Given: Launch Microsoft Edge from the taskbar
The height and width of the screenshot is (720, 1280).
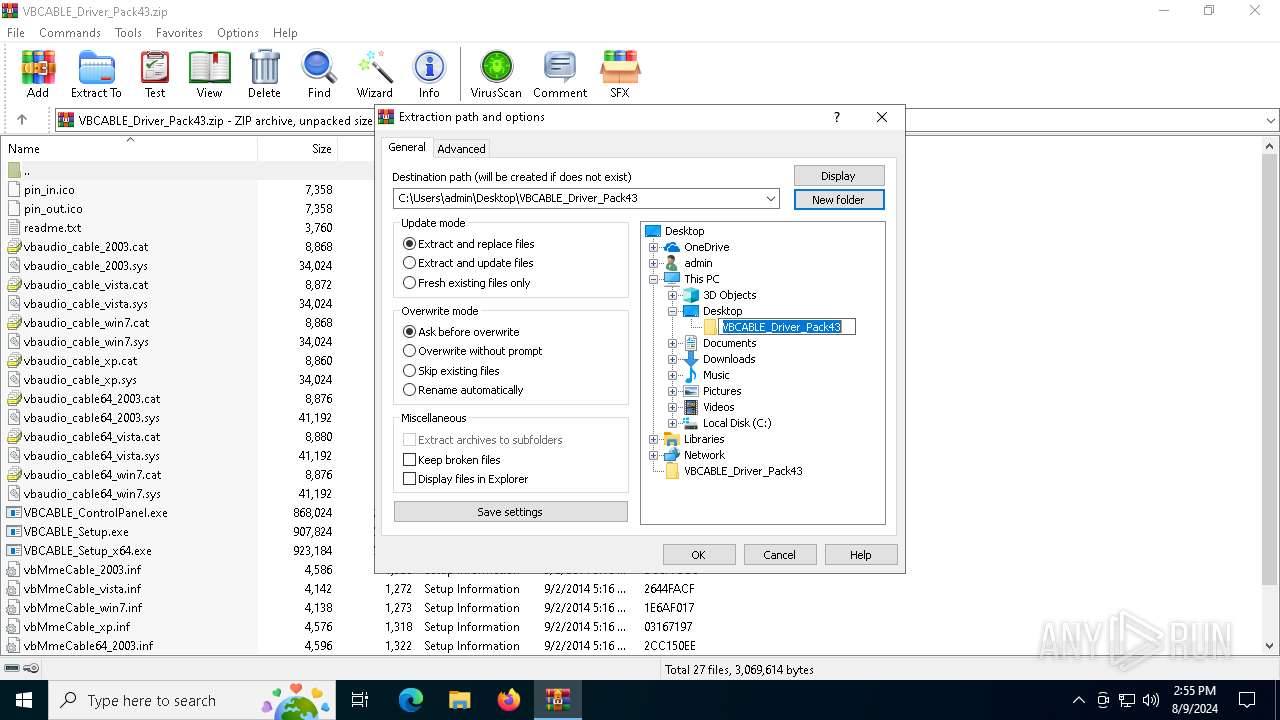Looking at the screenshot, I should pos(411,700).
